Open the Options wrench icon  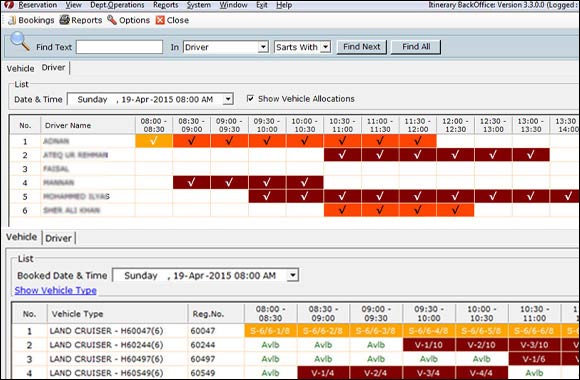112,20
